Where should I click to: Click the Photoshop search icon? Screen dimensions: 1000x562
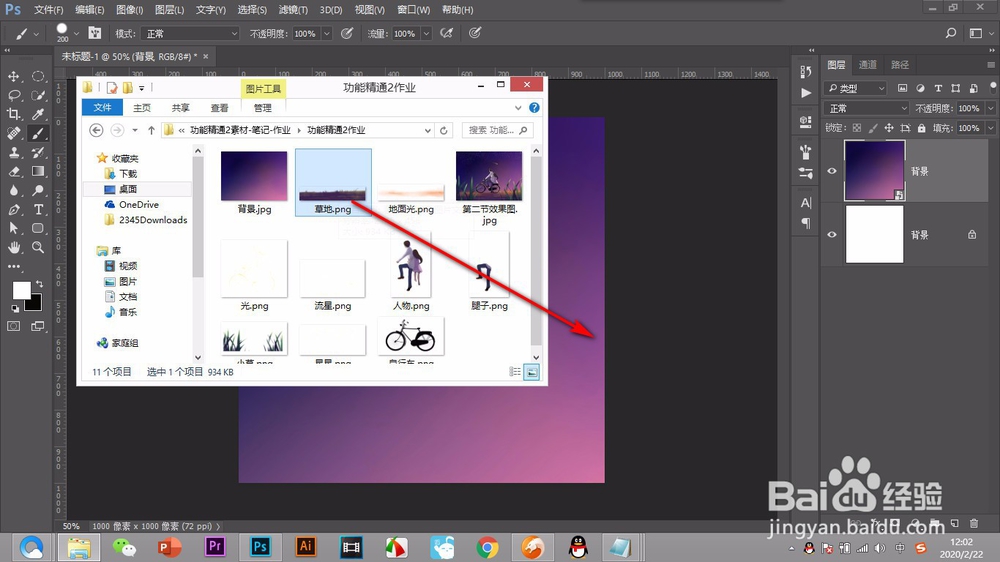[x=951, y=33]
